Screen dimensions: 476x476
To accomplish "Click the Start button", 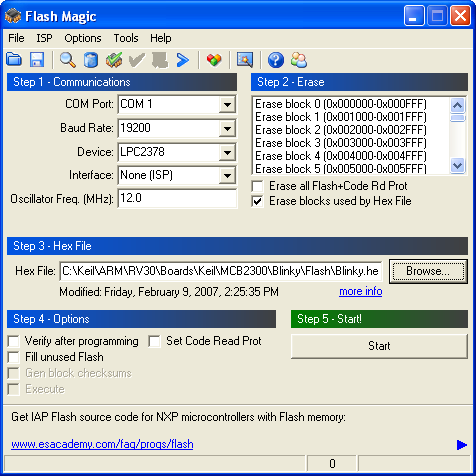I will 379,346.
